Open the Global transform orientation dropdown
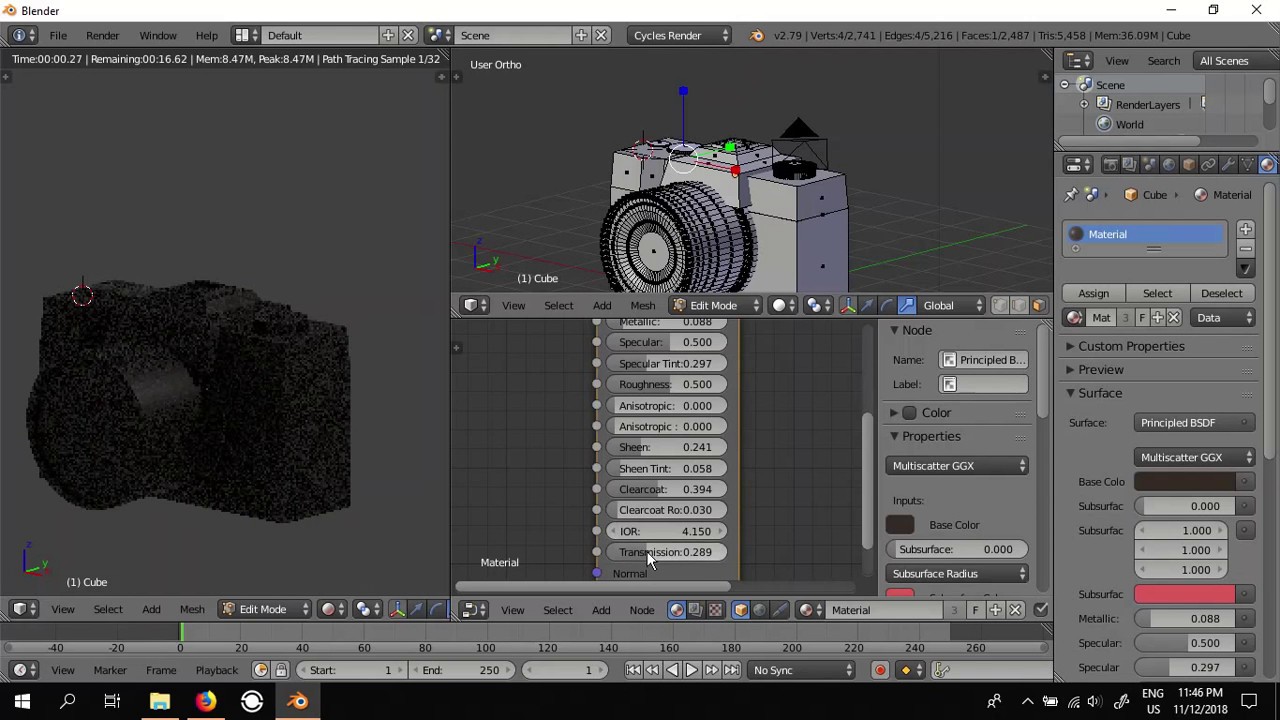Image resolution: width=1280 pixels, height=720 pixels. pos(953,305)
